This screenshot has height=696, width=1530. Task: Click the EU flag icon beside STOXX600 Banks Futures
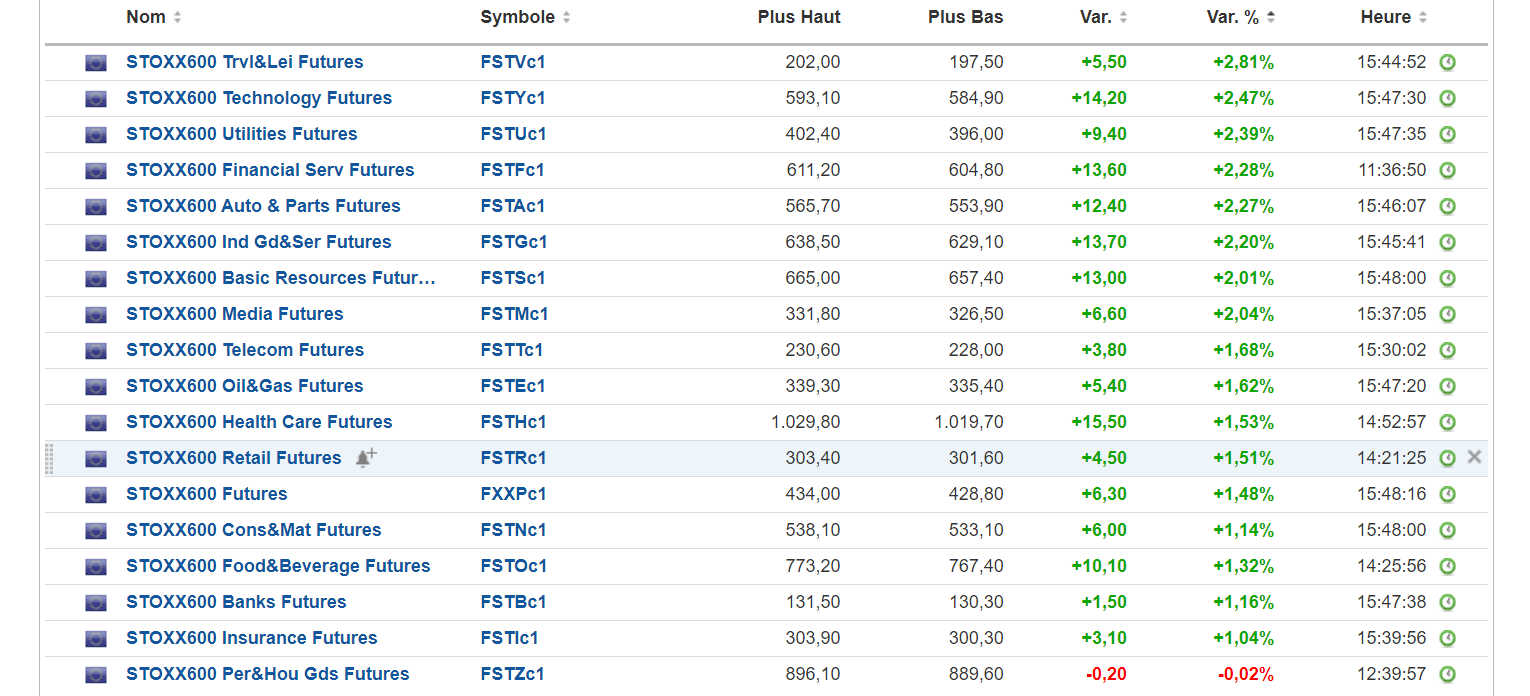tap(96, 603)
